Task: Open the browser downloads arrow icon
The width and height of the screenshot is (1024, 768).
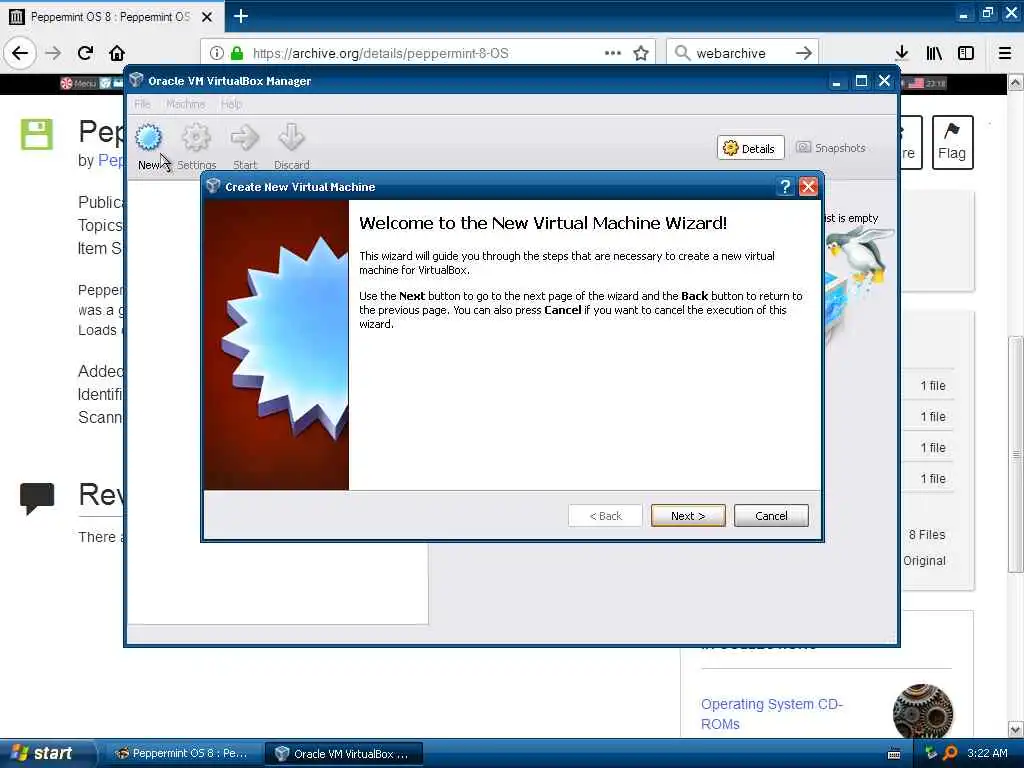Action: [902, 53]
